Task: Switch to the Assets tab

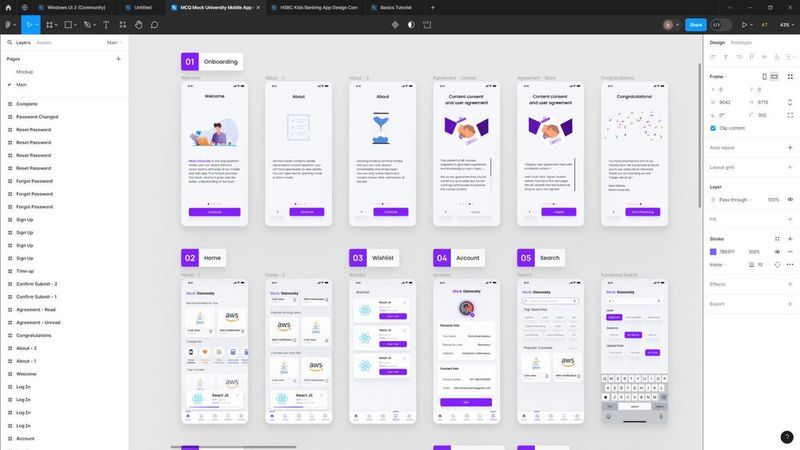Action: point(44,42)
